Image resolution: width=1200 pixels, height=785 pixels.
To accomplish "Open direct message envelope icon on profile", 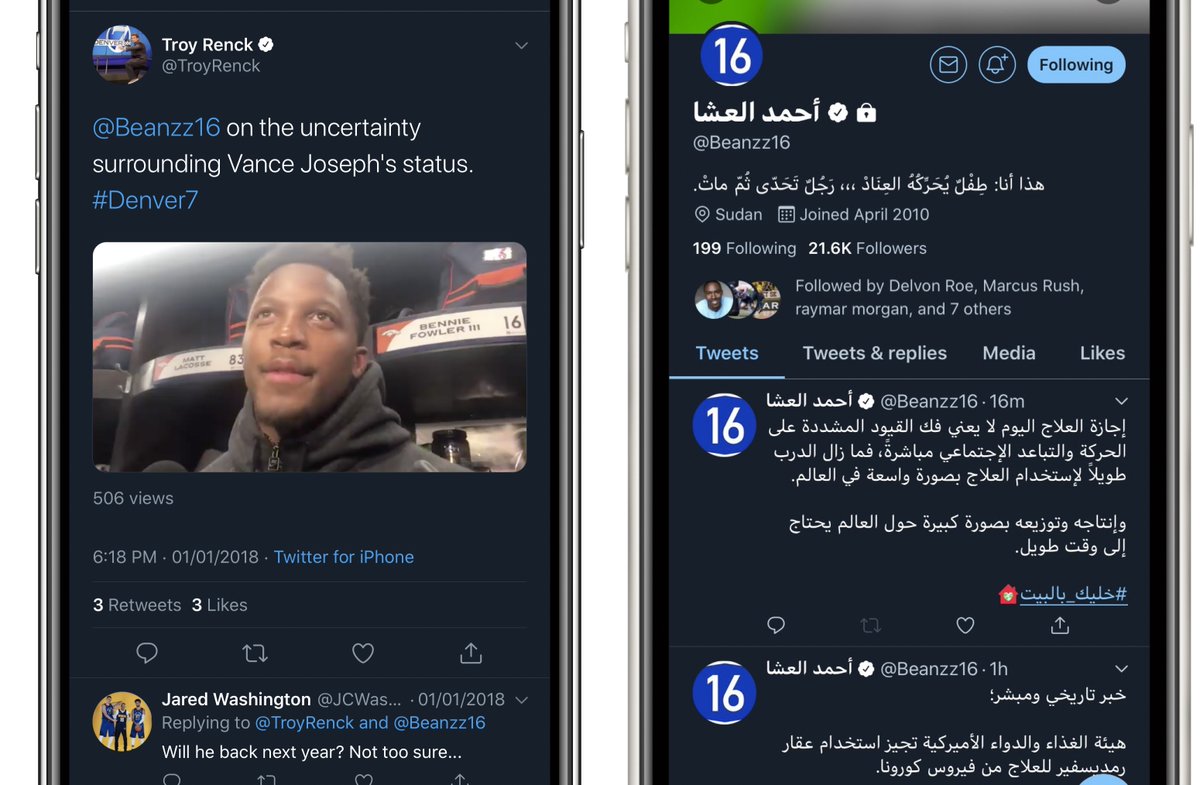I will [948, 65].
